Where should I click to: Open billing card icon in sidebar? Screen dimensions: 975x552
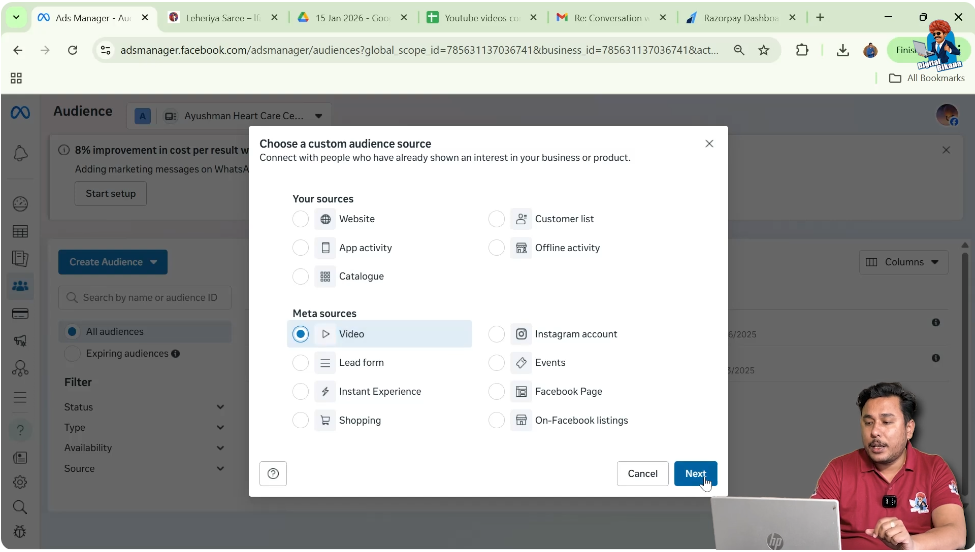click(20, 314)
